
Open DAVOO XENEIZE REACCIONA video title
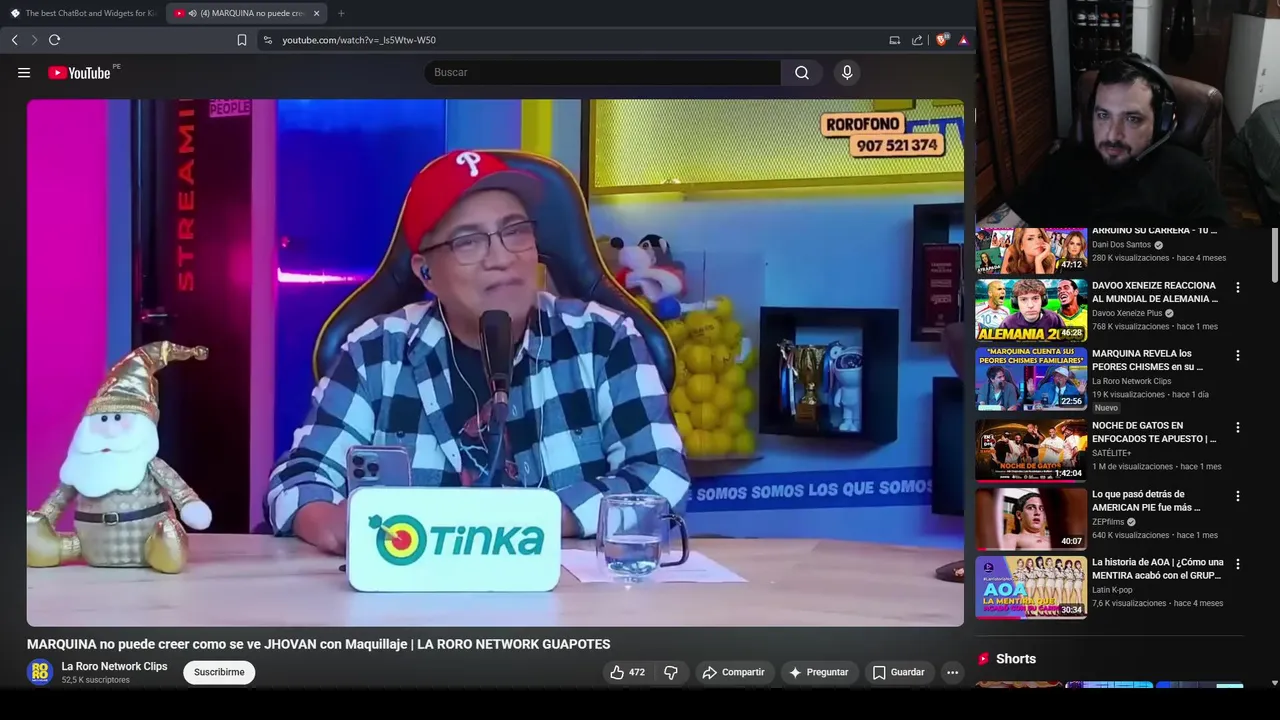(x=1155, y=293)
